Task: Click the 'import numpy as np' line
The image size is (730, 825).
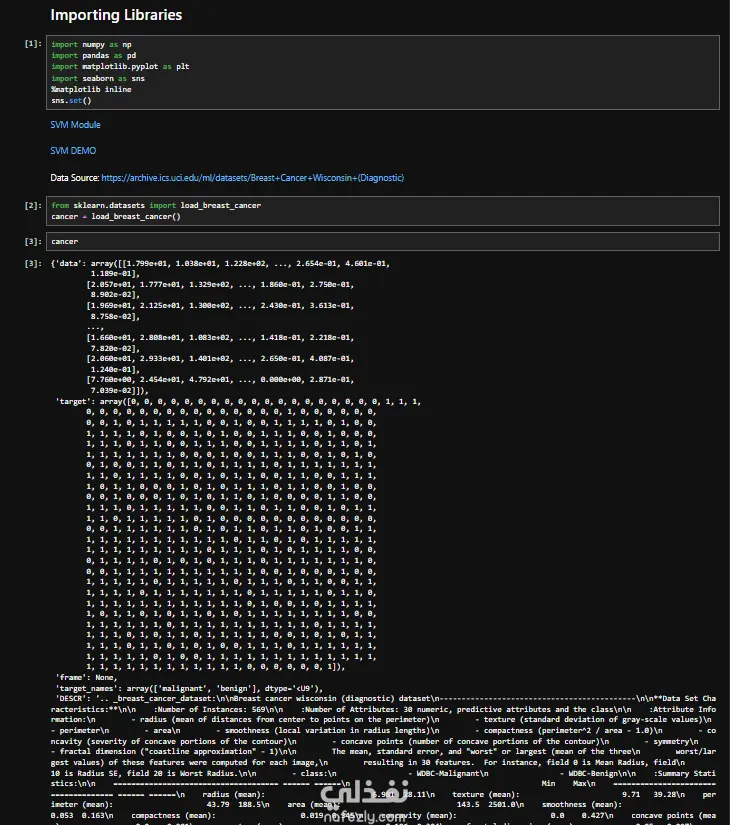Action: click(x=91, y=45)
